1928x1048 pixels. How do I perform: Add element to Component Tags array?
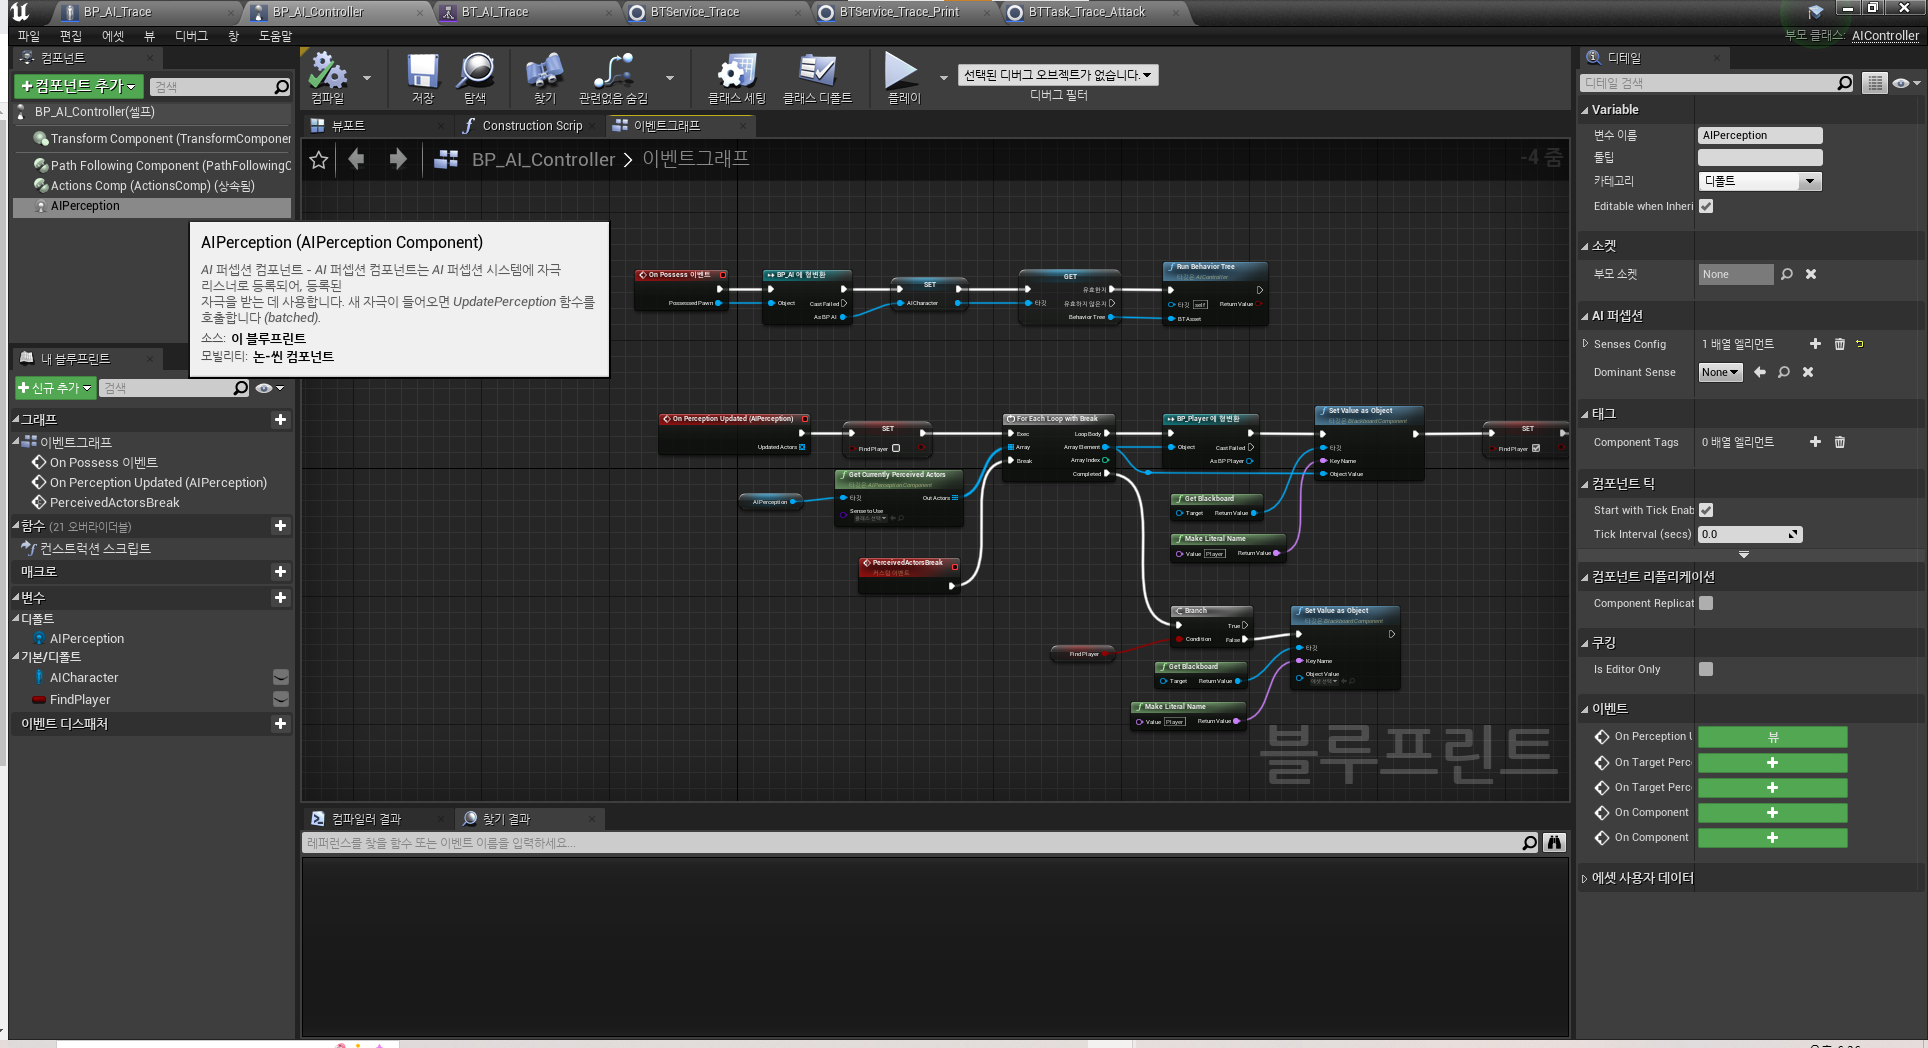point(1815,442)
